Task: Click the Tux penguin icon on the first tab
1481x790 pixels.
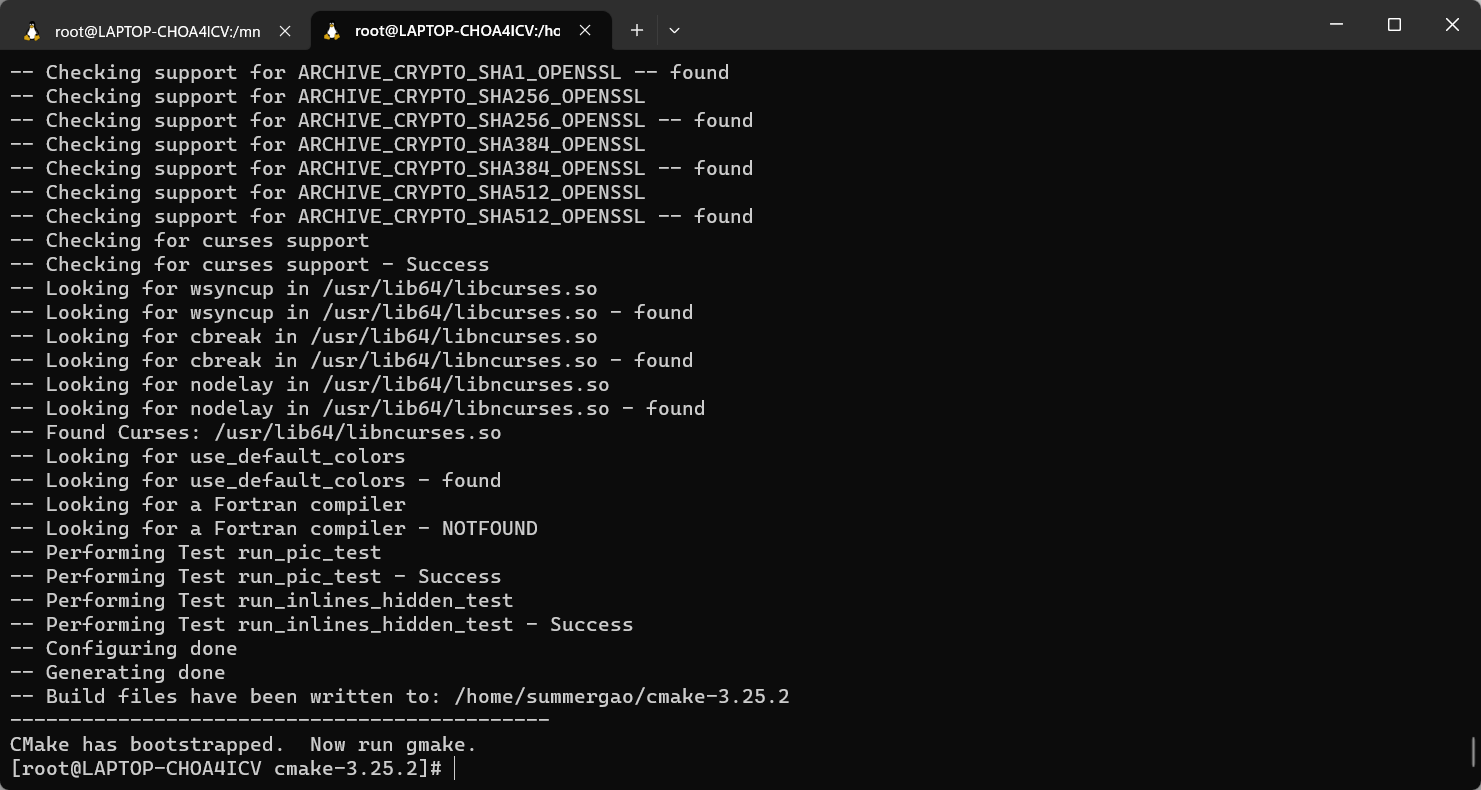Action: (30, 31)
